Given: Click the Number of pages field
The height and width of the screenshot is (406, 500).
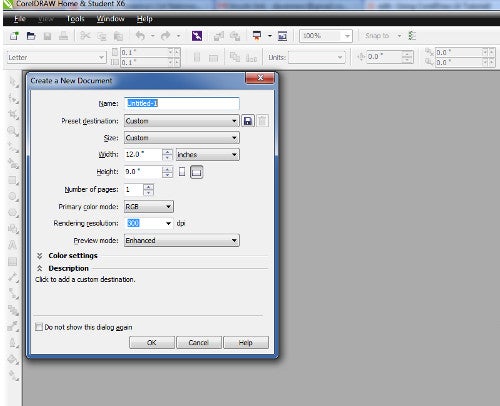Looking at the screenshot, I should click(134, 189).
